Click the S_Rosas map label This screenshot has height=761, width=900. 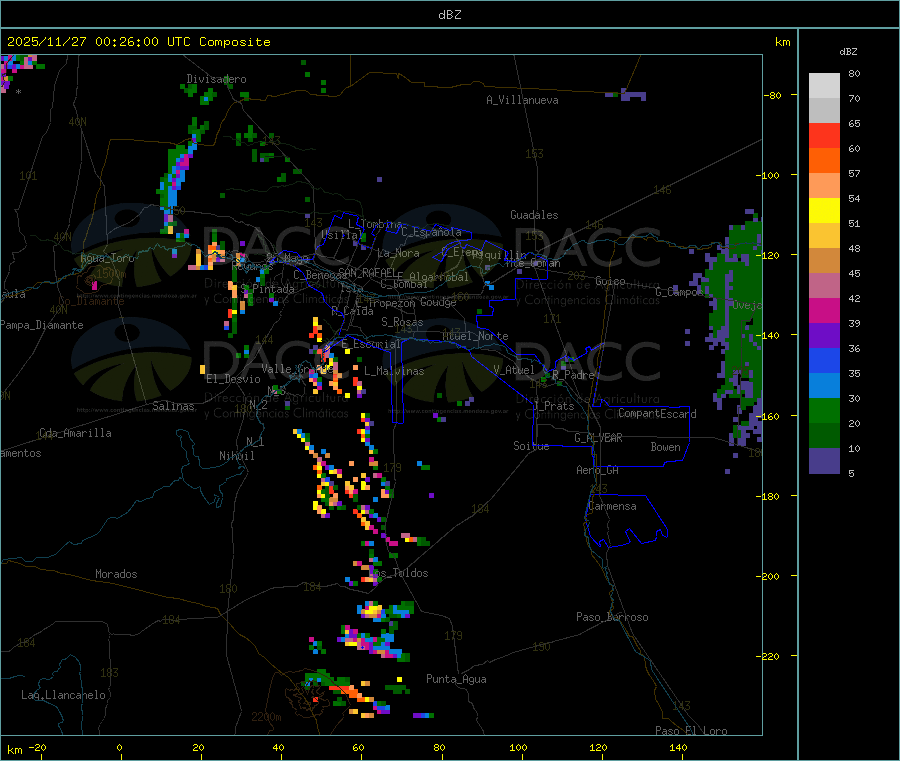(402, 322)
